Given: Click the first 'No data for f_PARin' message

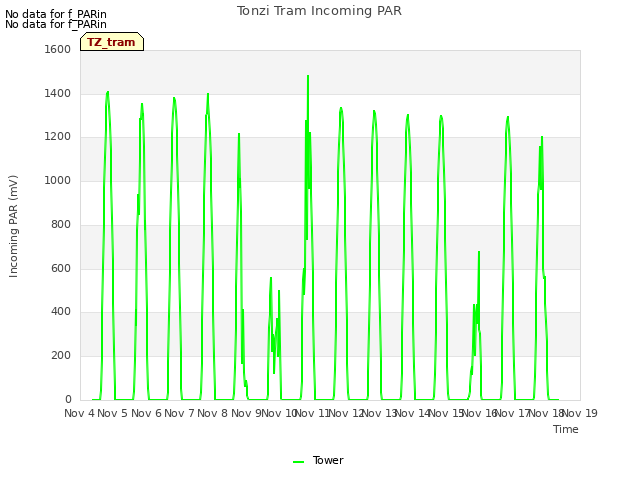Looking at the screenshot, I should pos(56,14).
